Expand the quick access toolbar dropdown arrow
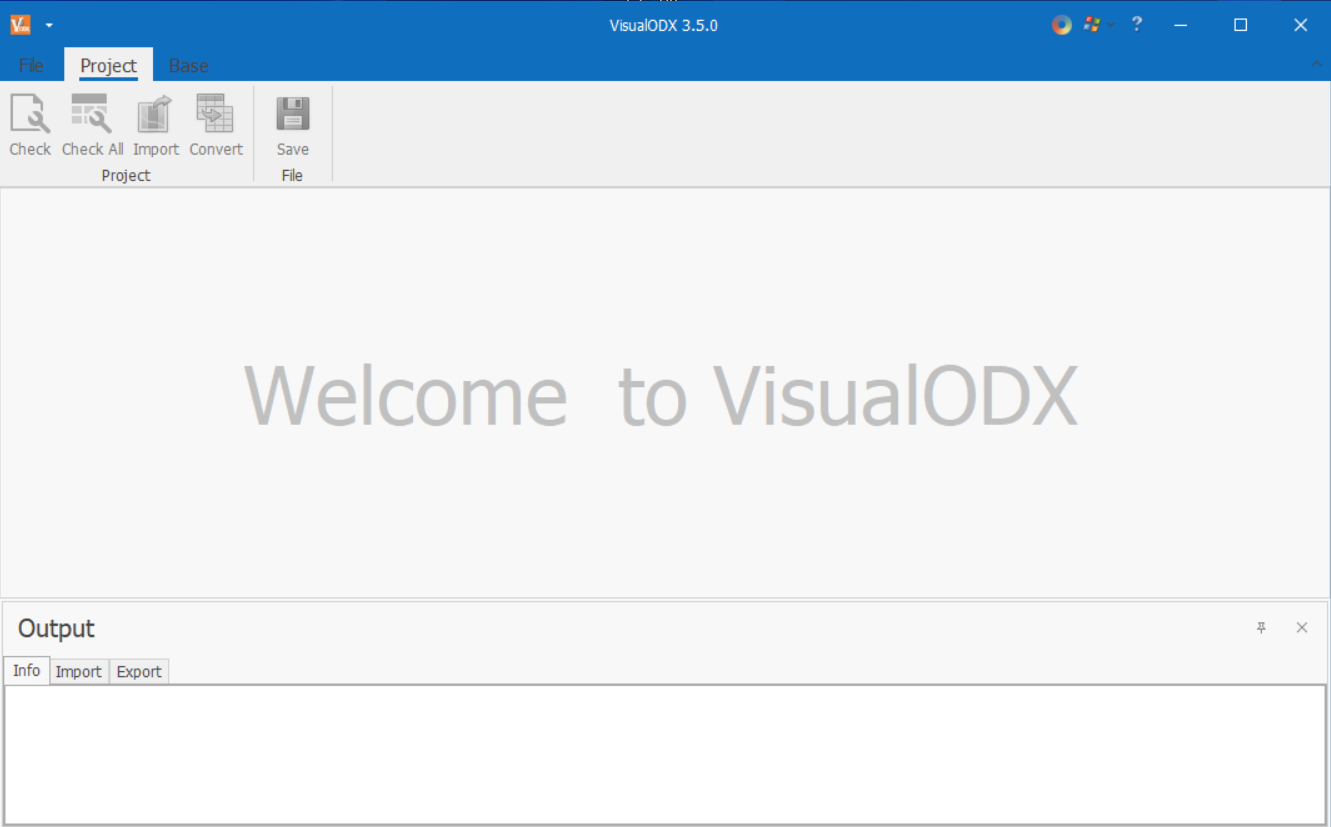1331x827 pixels. pos(49,26)
